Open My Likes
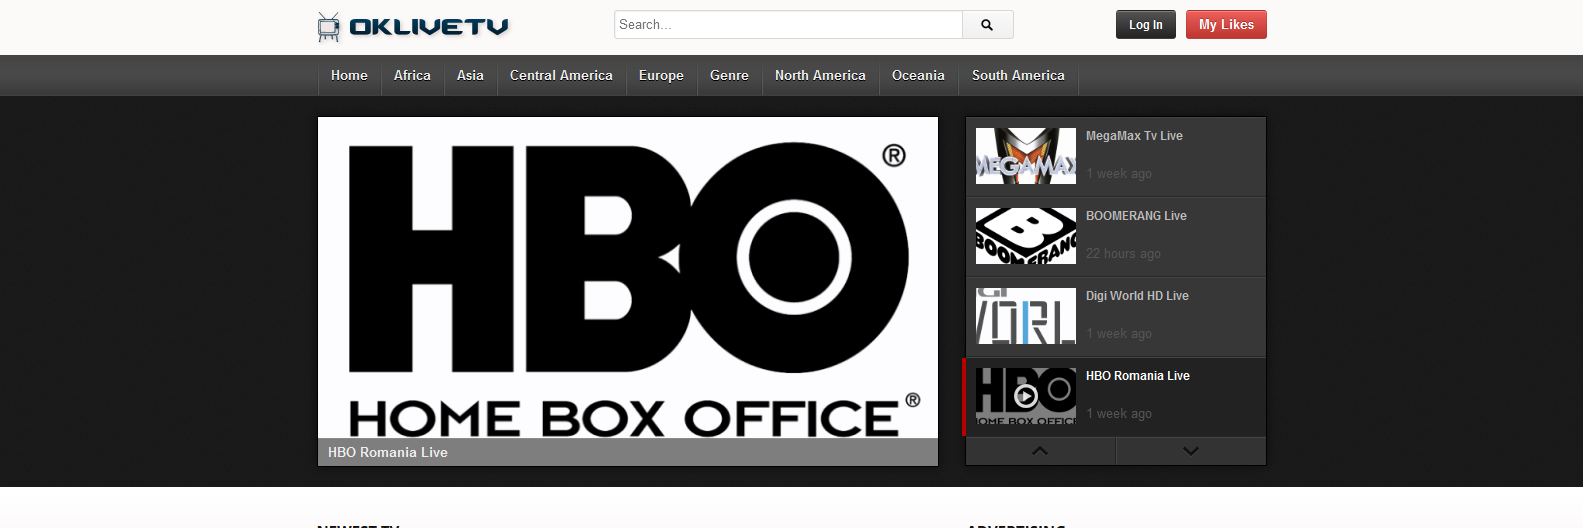Viewport: 1583px width, 528px height. (x=1226, y=25)
